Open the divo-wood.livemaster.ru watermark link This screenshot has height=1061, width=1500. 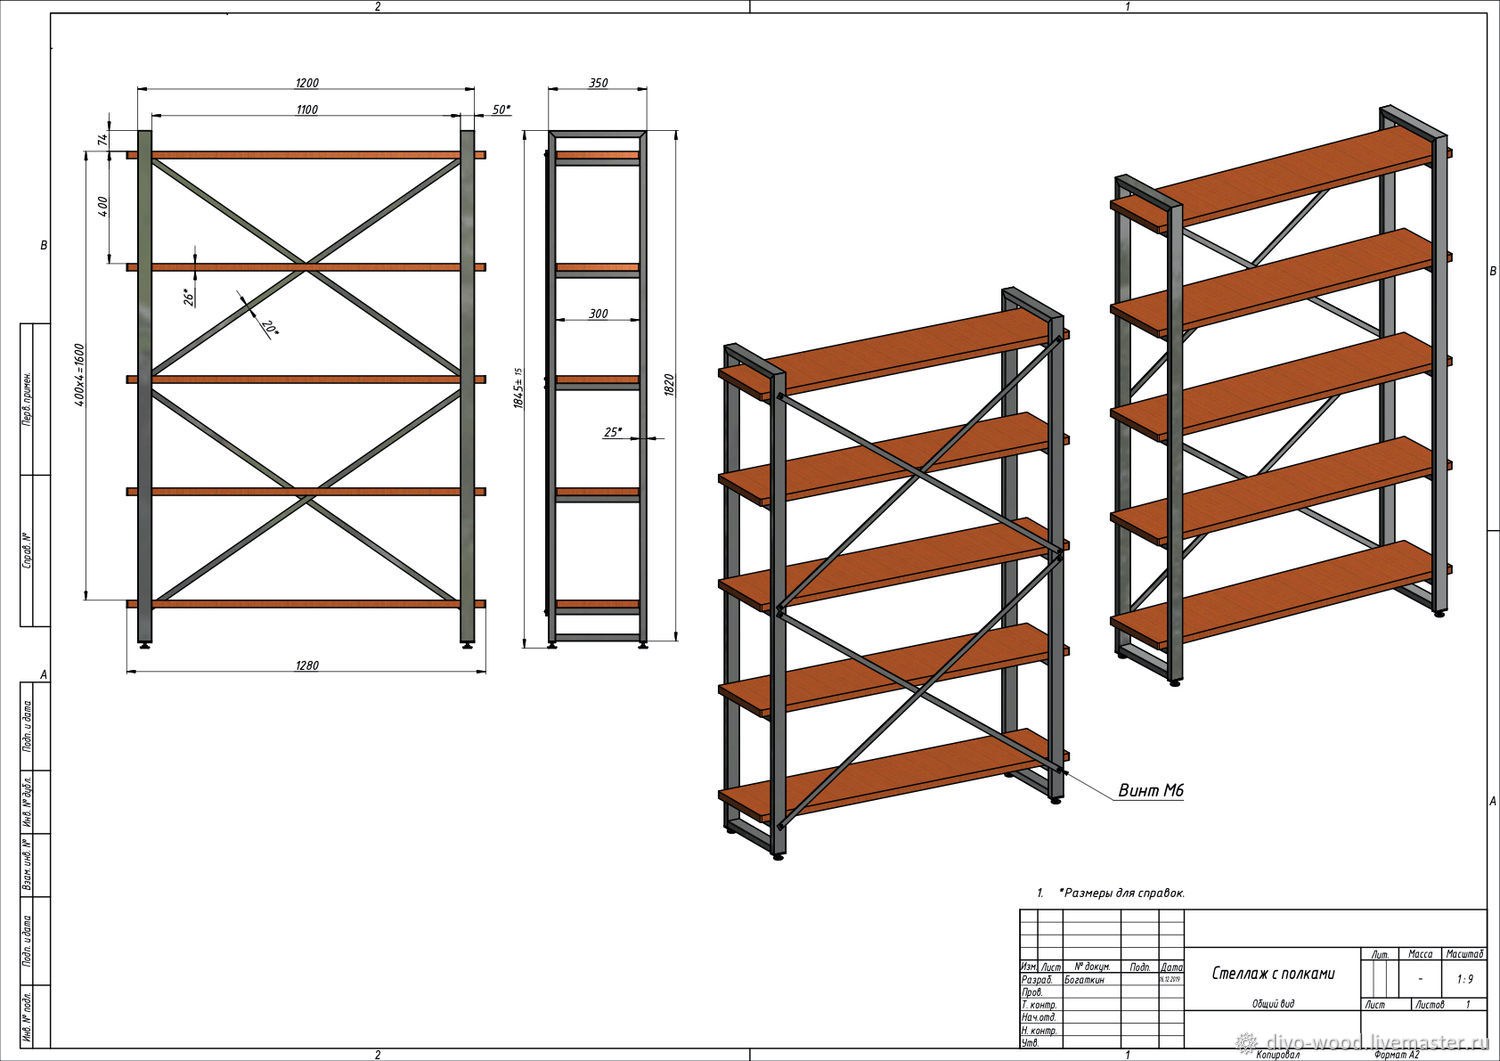pos(1361,1041)
